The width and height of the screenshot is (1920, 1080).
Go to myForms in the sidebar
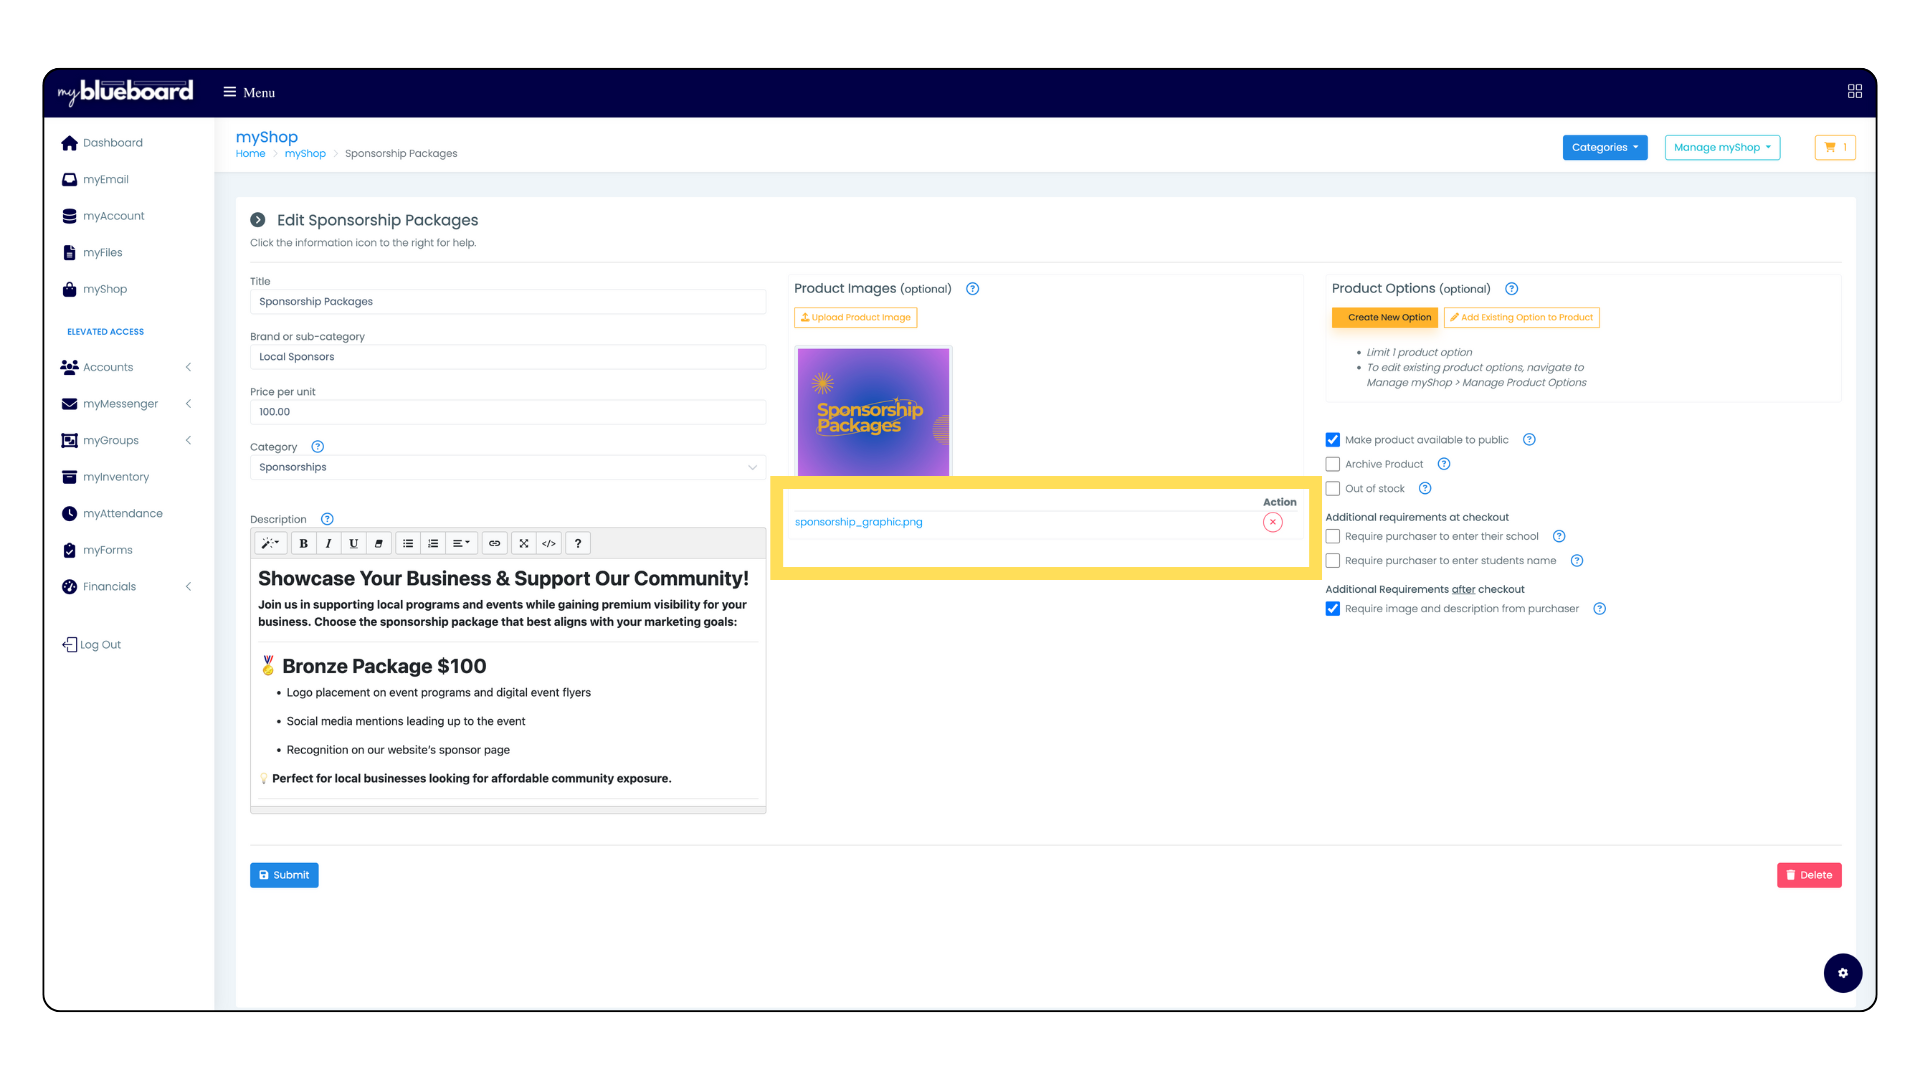click(x=107, y=550)
